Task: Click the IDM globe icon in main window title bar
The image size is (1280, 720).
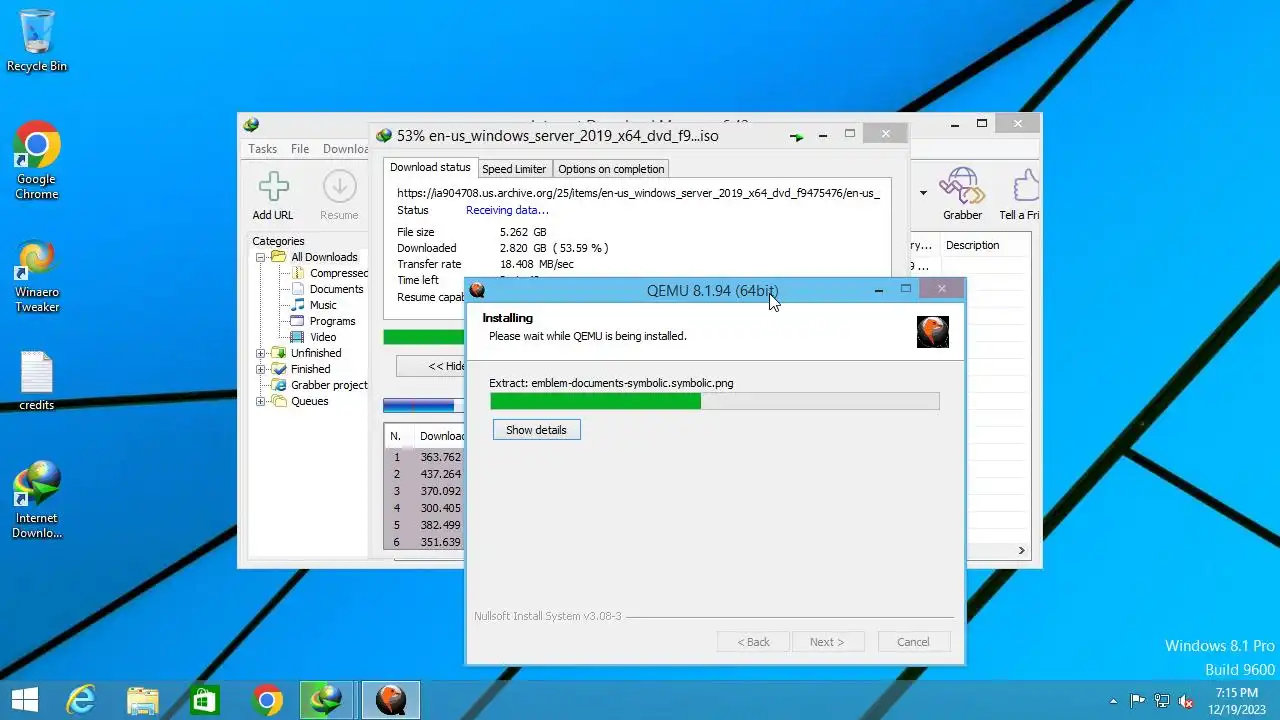Action: tap(251, 125)
